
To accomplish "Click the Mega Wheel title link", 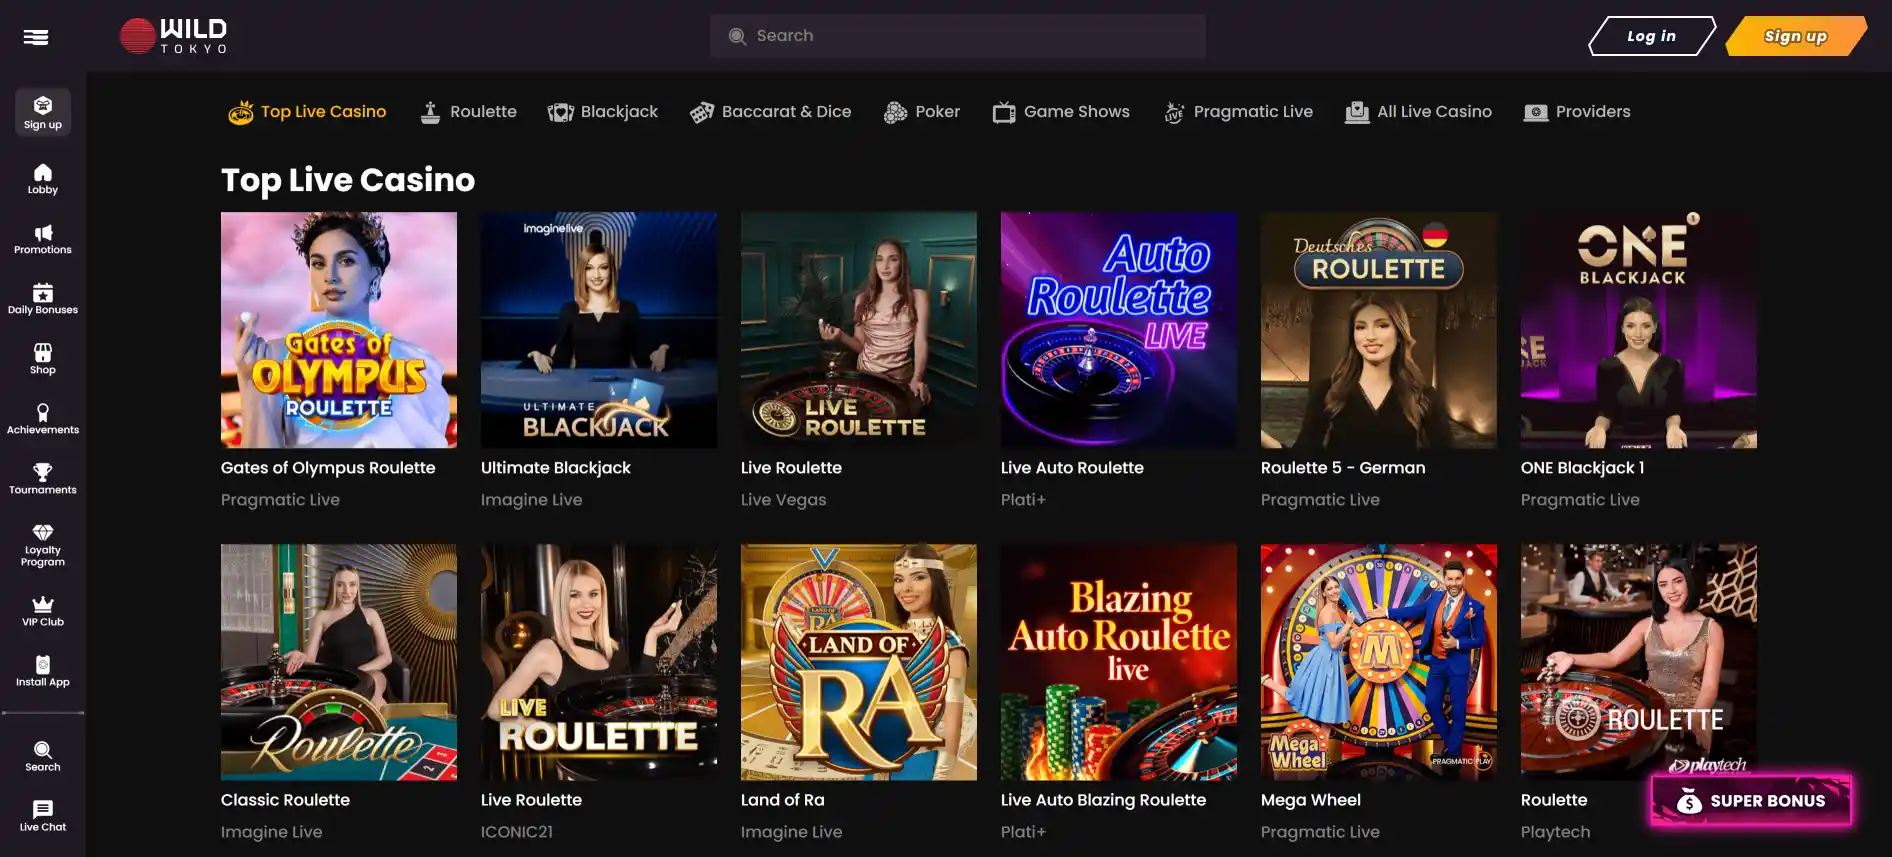I will click(1311, 800).
